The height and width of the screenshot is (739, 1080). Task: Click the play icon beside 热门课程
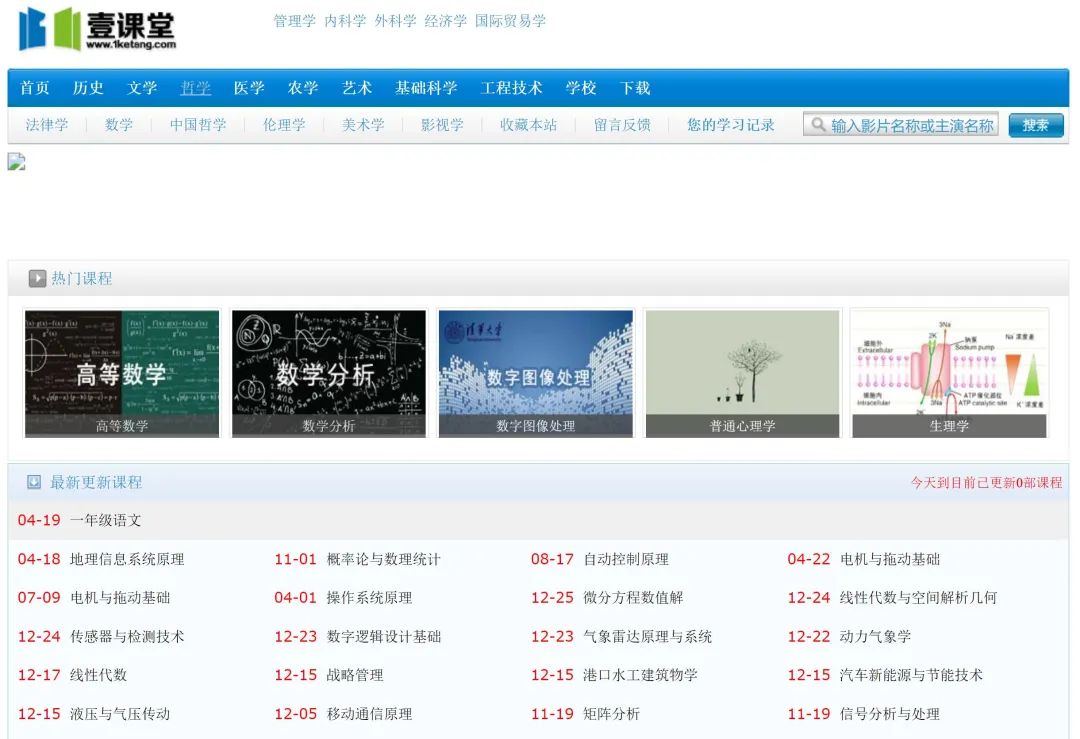click(37, 279)
